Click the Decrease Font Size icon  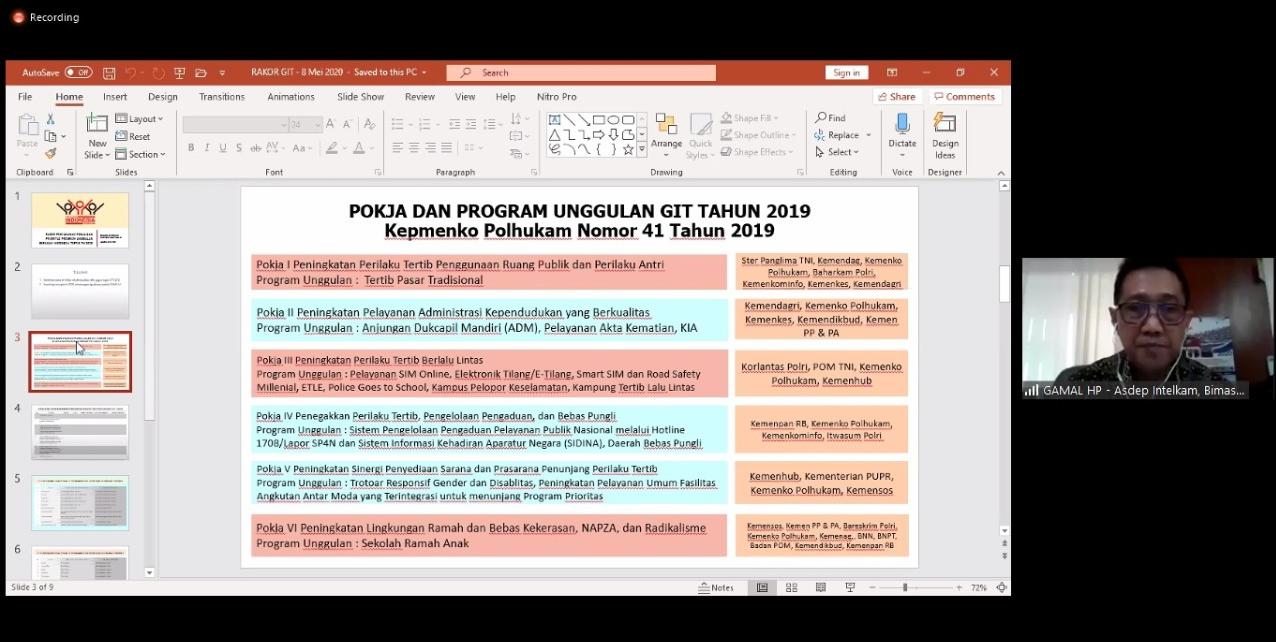pyautogui.click(x=348, y=124)
